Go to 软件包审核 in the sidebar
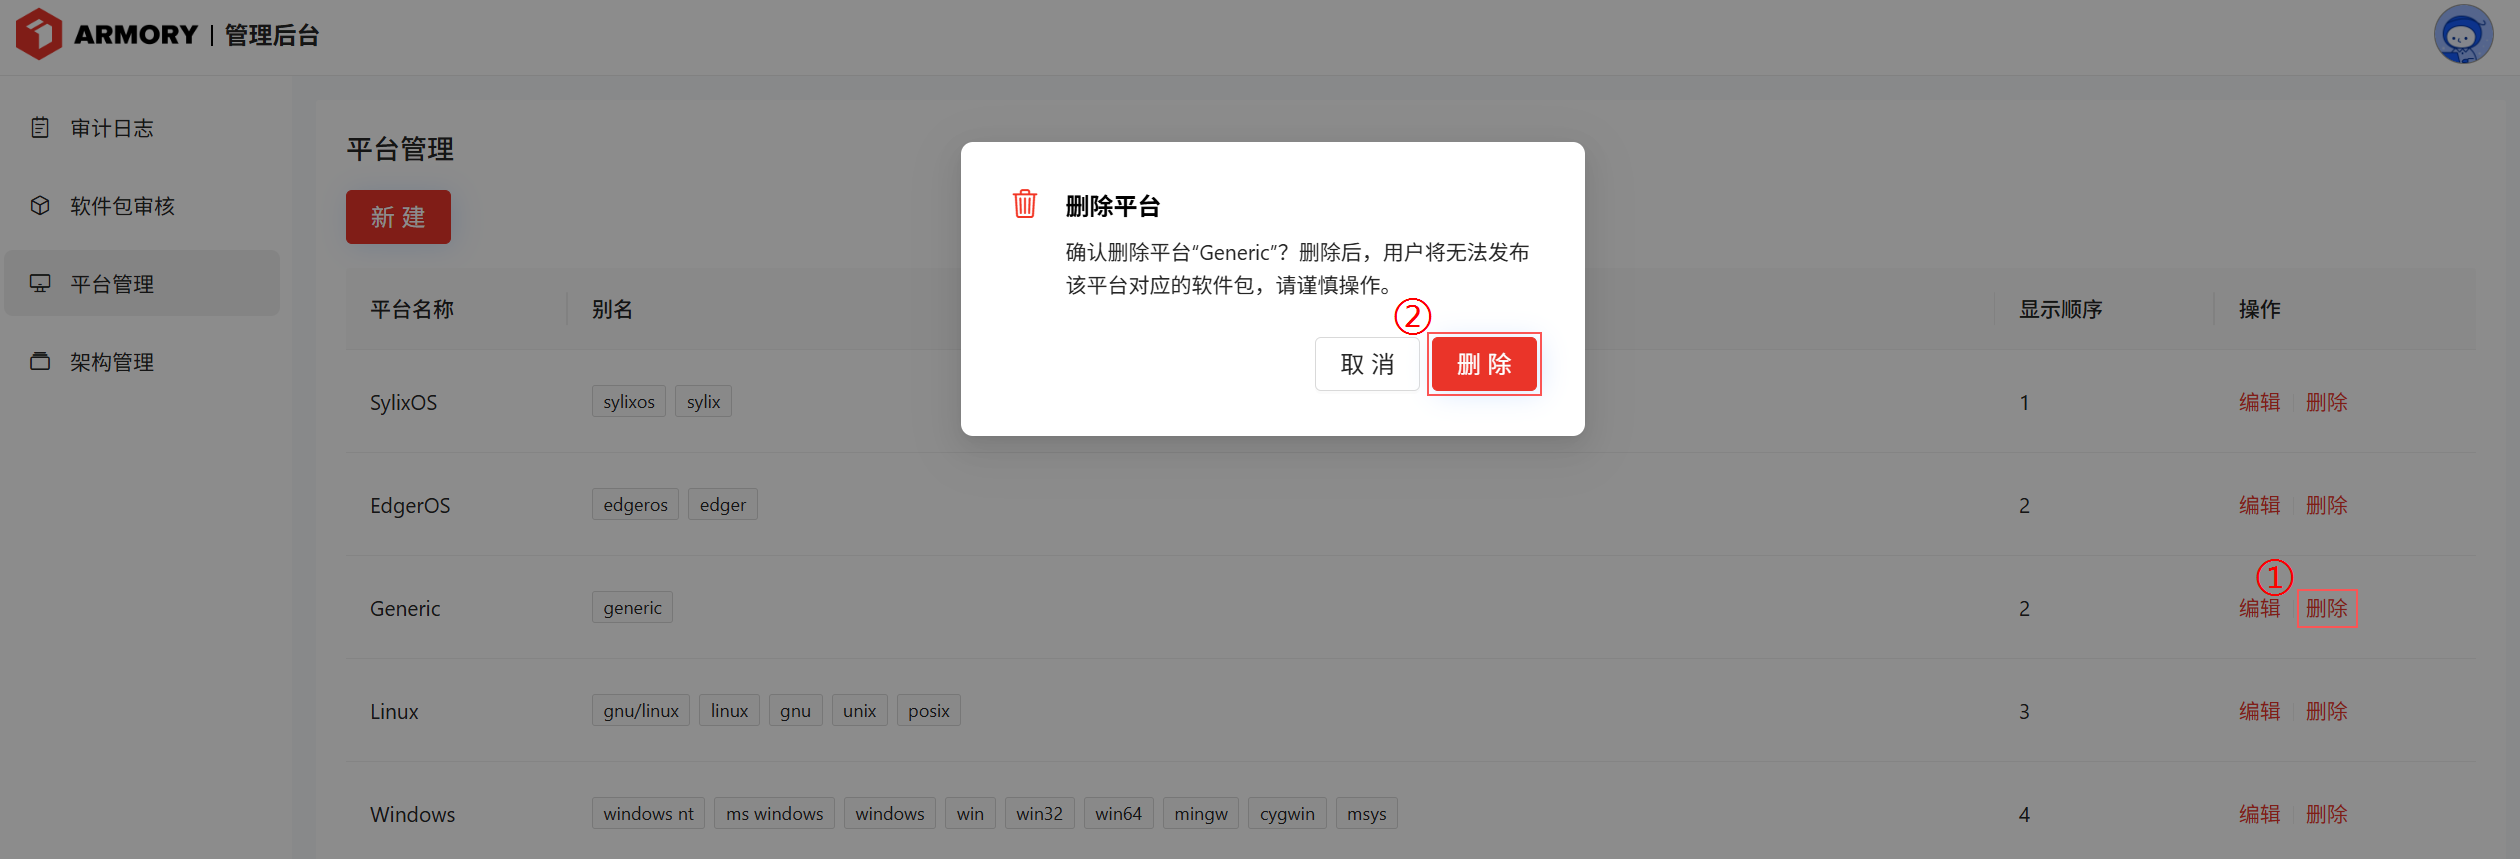This screenshot has width=2520, height=859. 122,206
